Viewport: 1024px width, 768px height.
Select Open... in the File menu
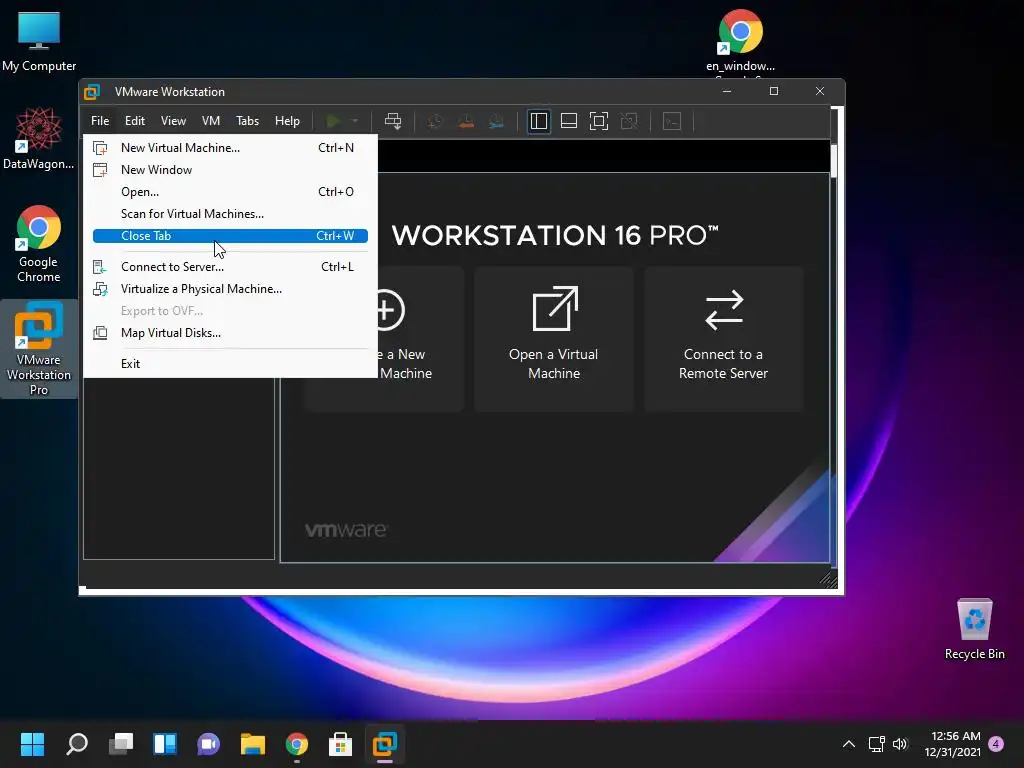[231, 192]
